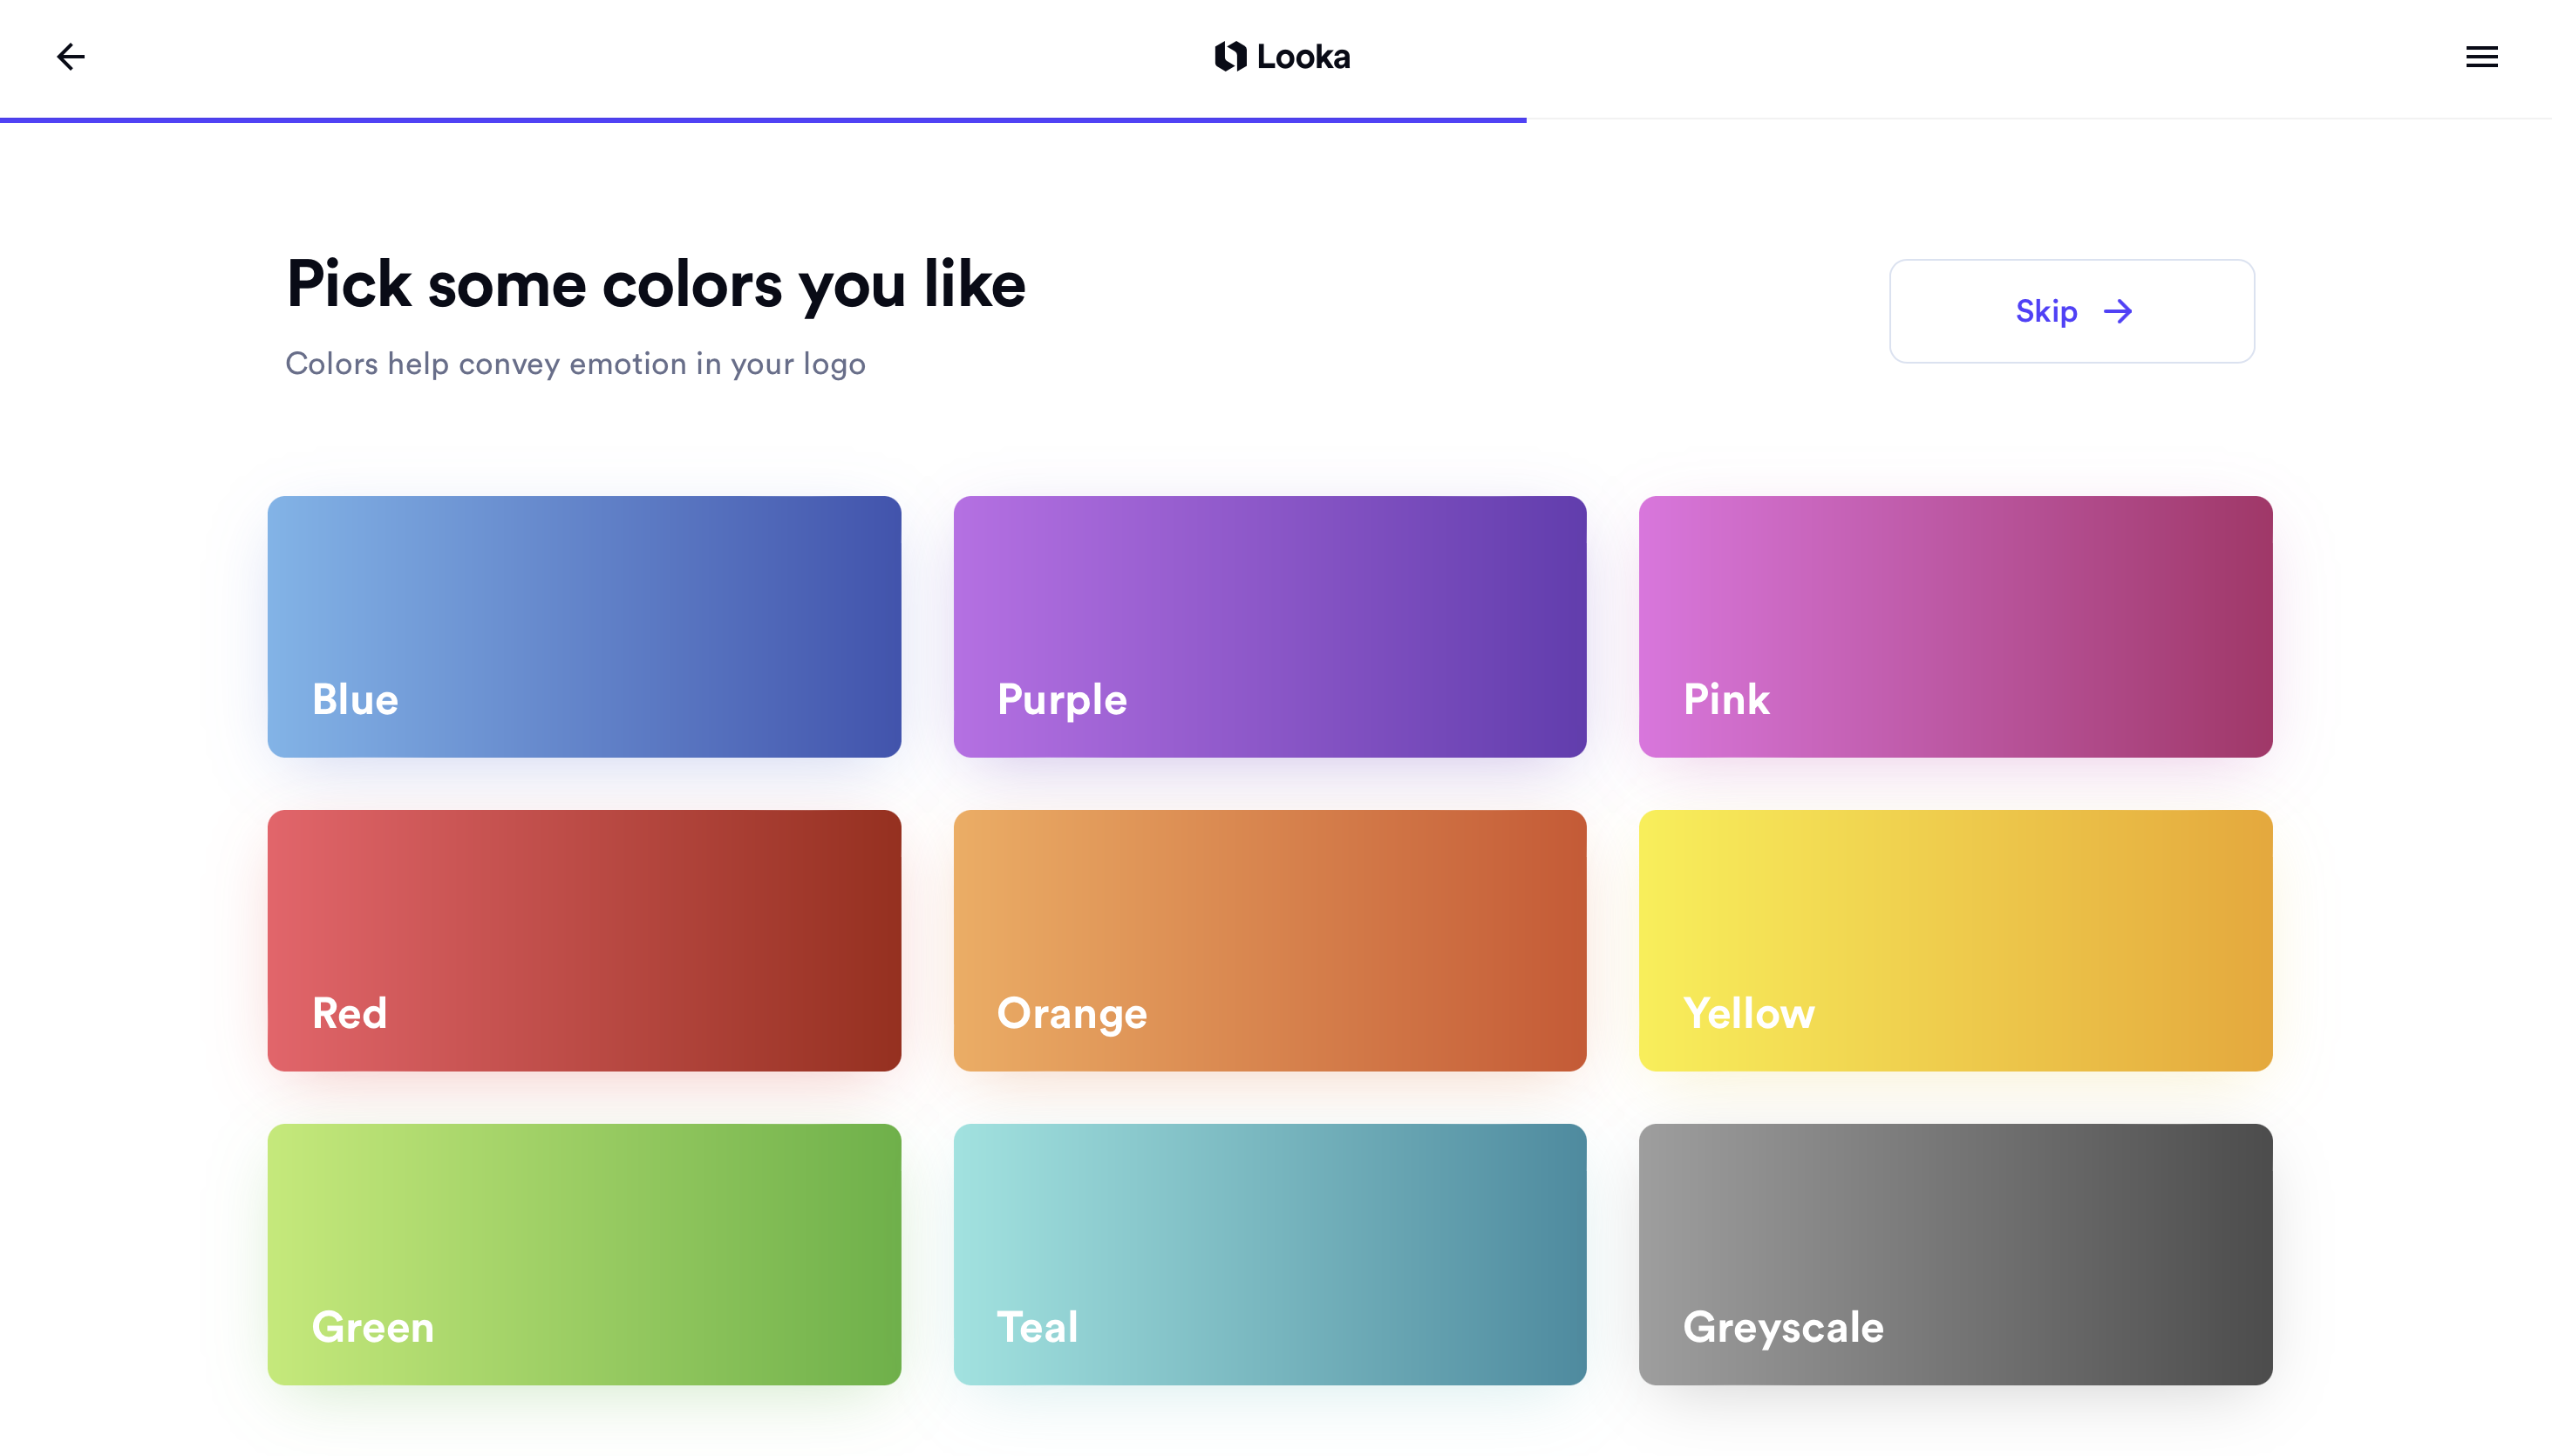
Task: Choose the Pink color card
Action: click(1955, 626)
